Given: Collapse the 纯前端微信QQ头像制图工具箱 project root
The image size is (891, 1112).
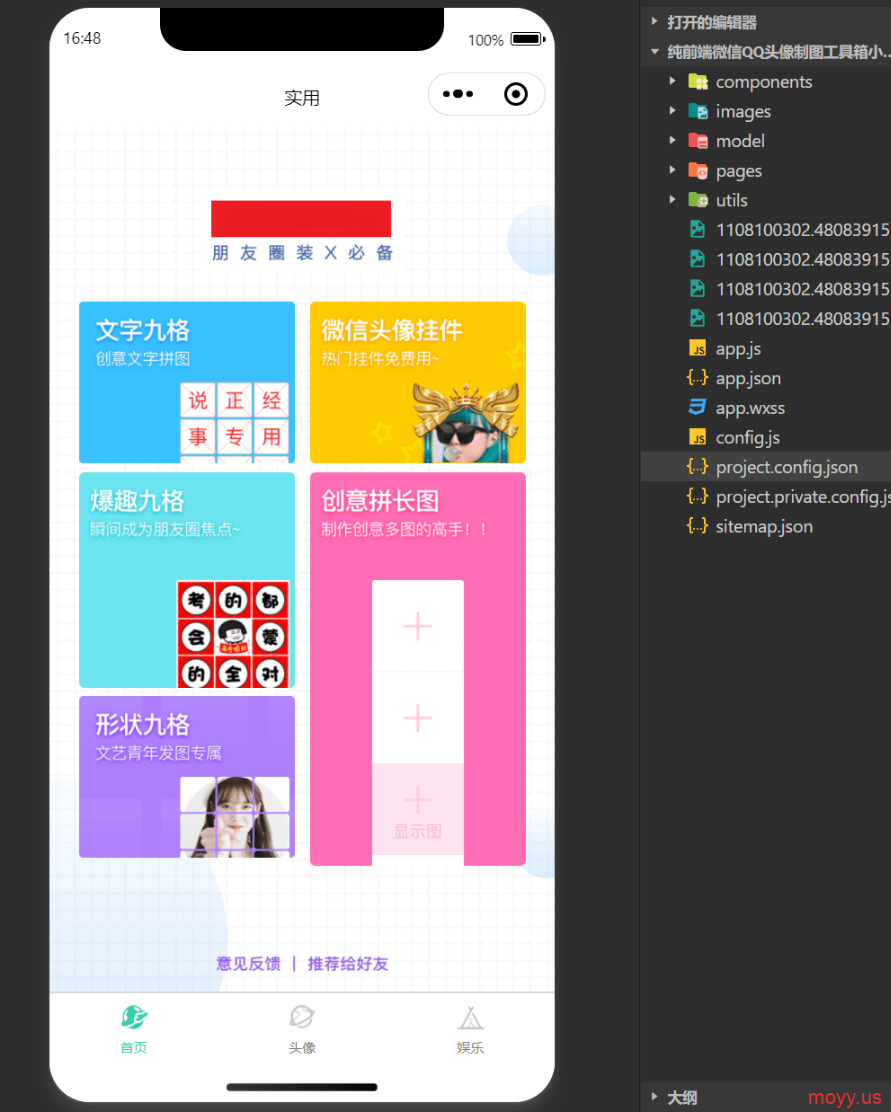Looking at the screenshot, I should tap(654, 52).
